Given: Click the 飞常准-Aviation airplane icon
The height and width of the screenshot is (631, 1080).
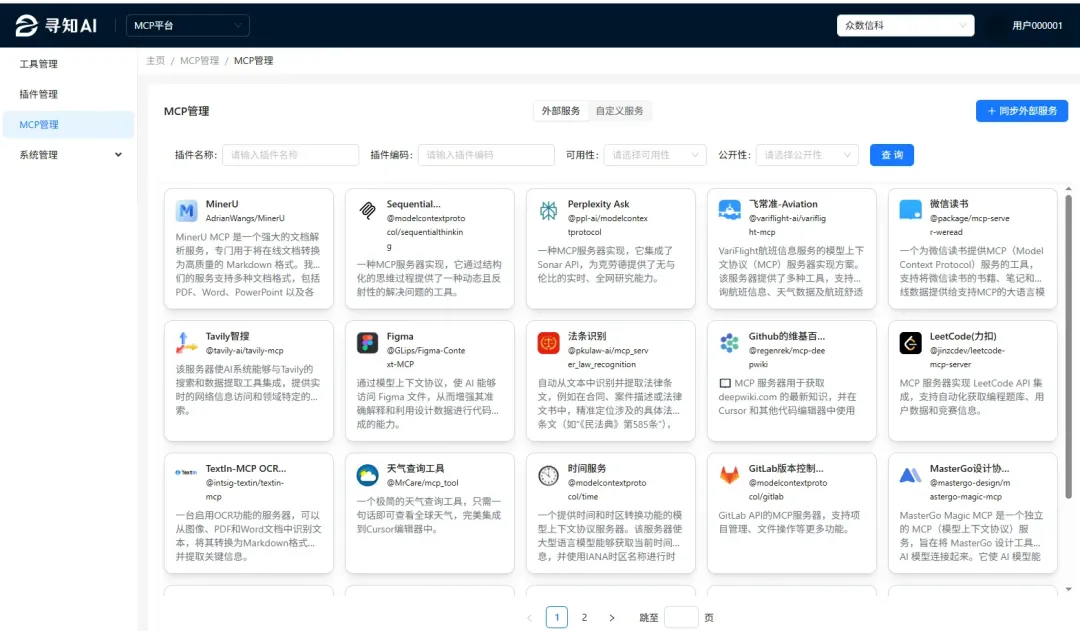Looking at the screenshot, I should 728,209.
